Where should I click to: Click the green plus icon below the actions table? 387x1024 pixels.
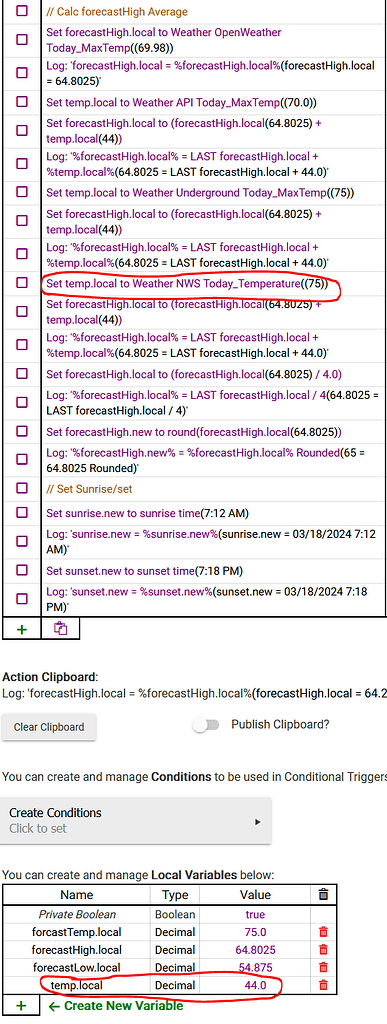click(22, 629)
